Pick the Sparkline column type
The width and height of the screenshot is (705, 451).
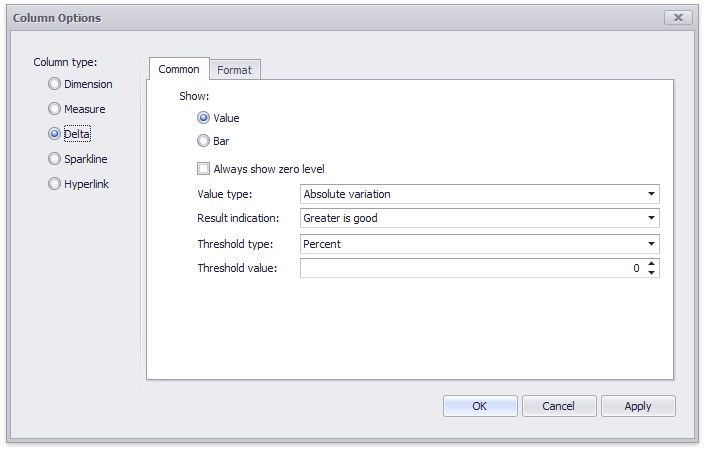[x=55, y=159]
